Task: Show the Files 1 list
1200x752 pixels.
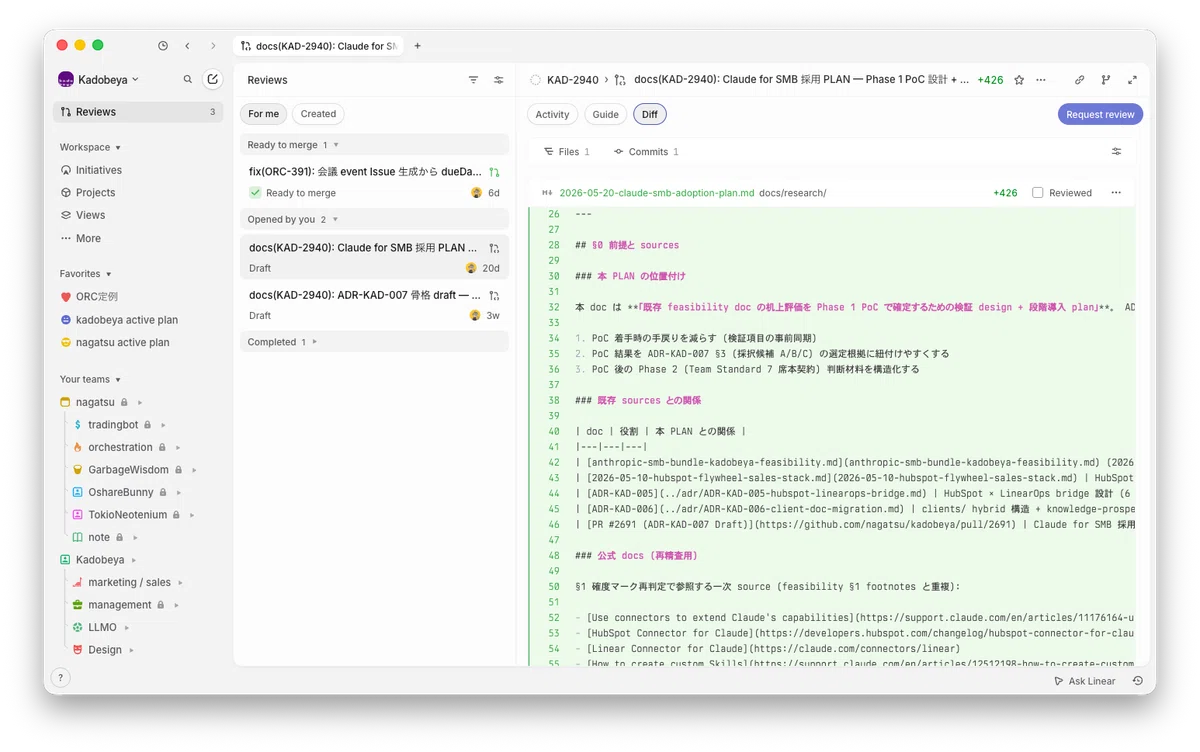Action: click(x=566, y=152)
